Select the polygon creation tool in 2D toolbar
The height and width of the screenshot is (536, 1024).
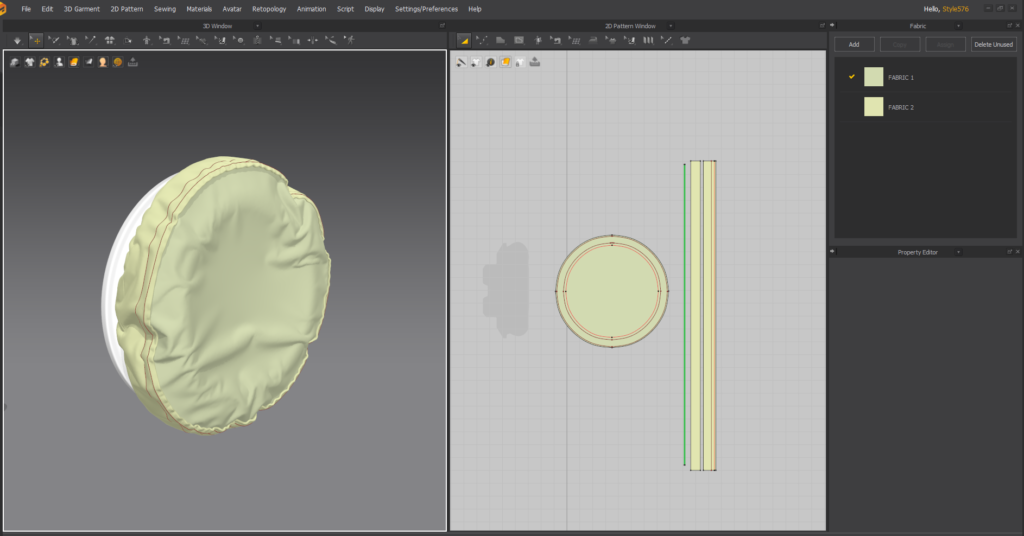coord(500,40)
